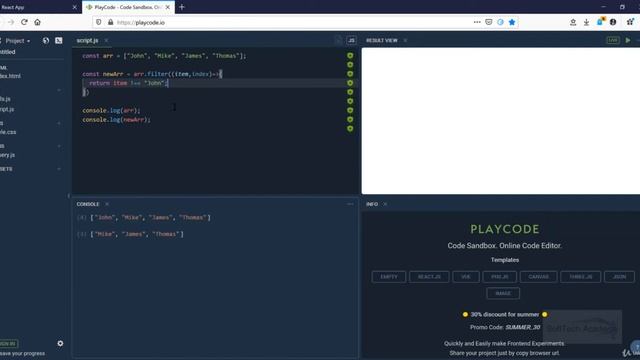Choose the REACT.JS template
Image resolution: width=640 pixels, height=360 pixels.
[x=429, y=277]
